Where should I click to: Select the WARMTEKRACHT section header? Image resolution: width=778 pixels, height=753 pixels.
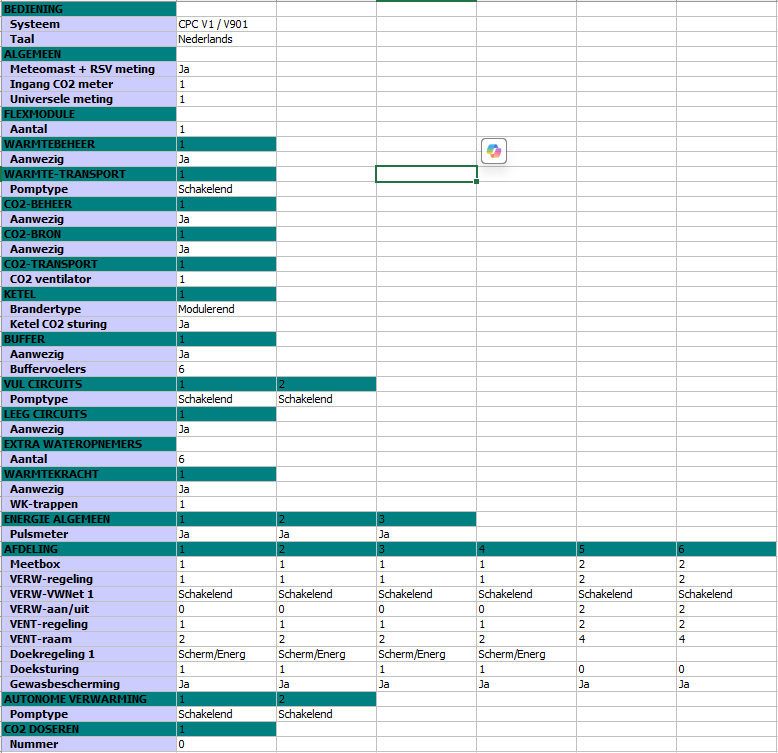[x=88, y=474]
